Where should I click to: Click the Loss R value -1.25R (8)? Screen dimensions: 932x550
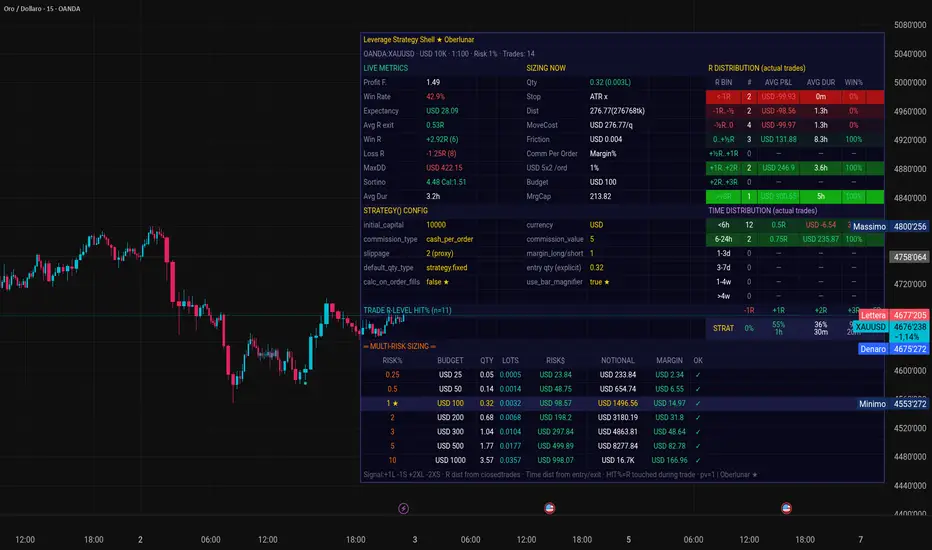[441, 154]
